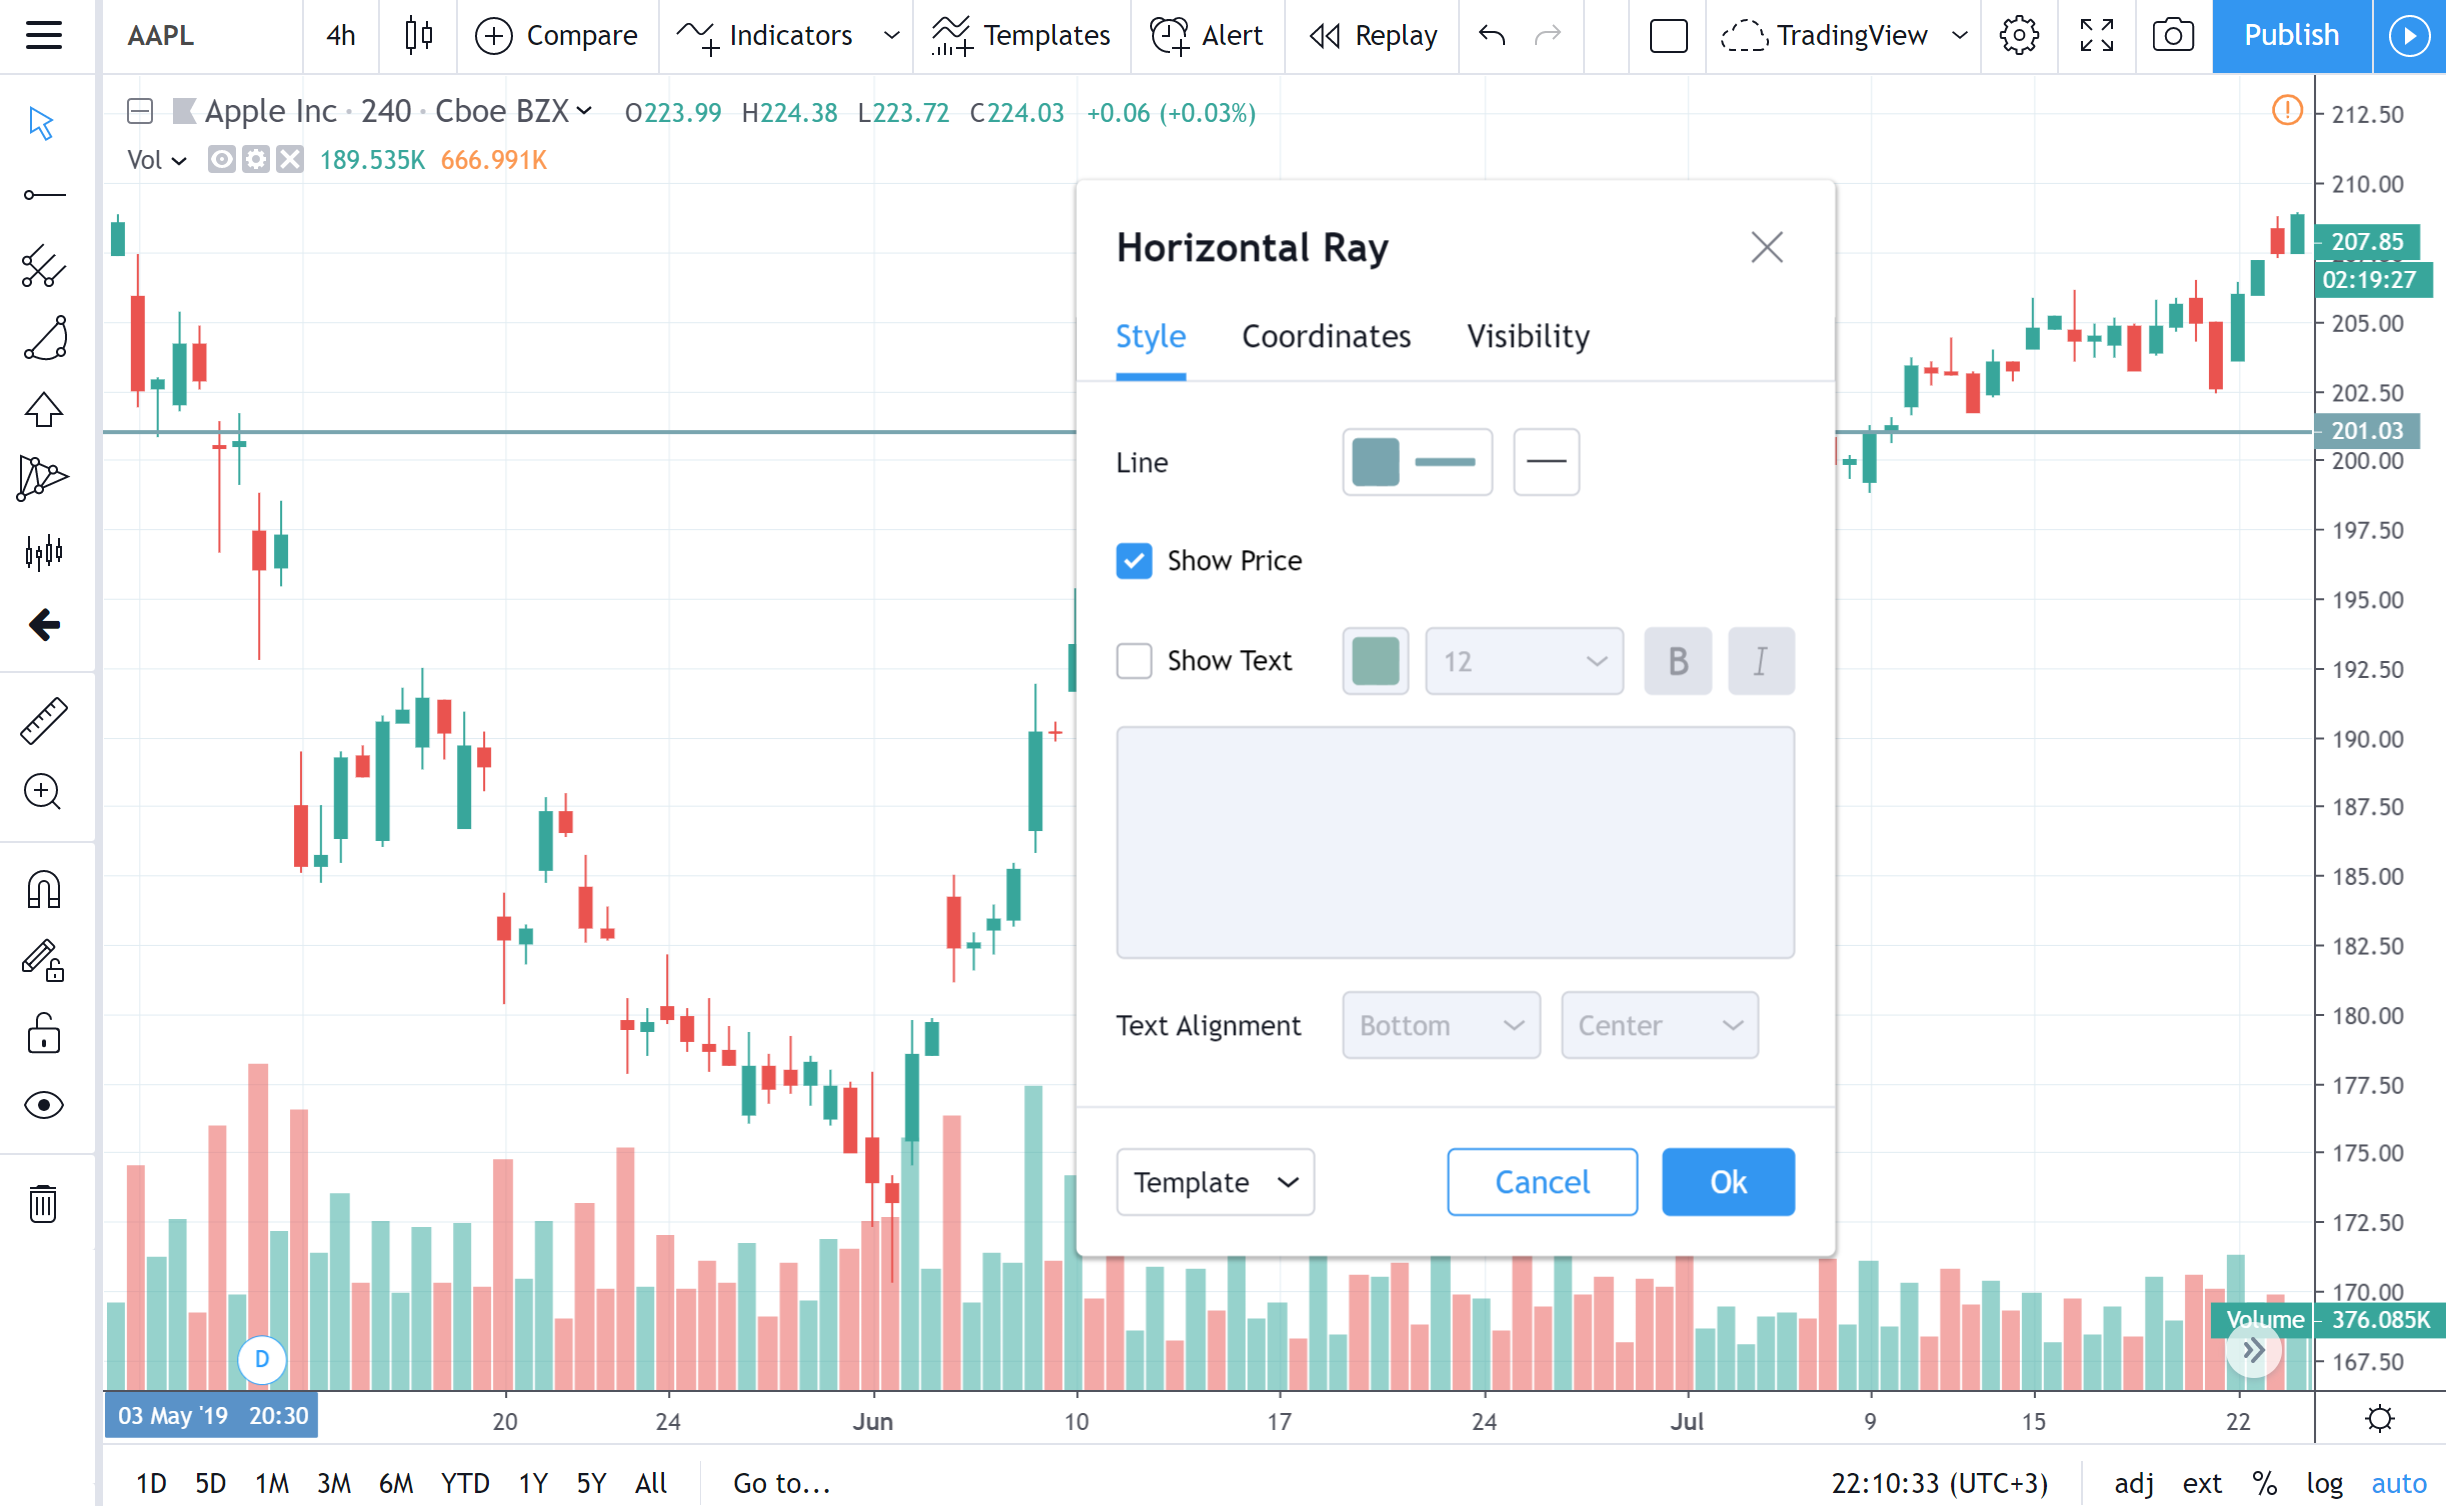Open the Line color swatch
The height and width of the screenshot is (1506, 2446).
[x=1375, y=462]
